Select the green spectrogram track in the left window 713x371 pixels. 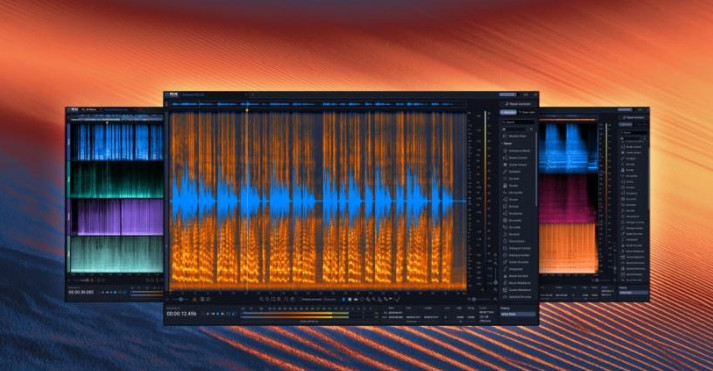117,179
